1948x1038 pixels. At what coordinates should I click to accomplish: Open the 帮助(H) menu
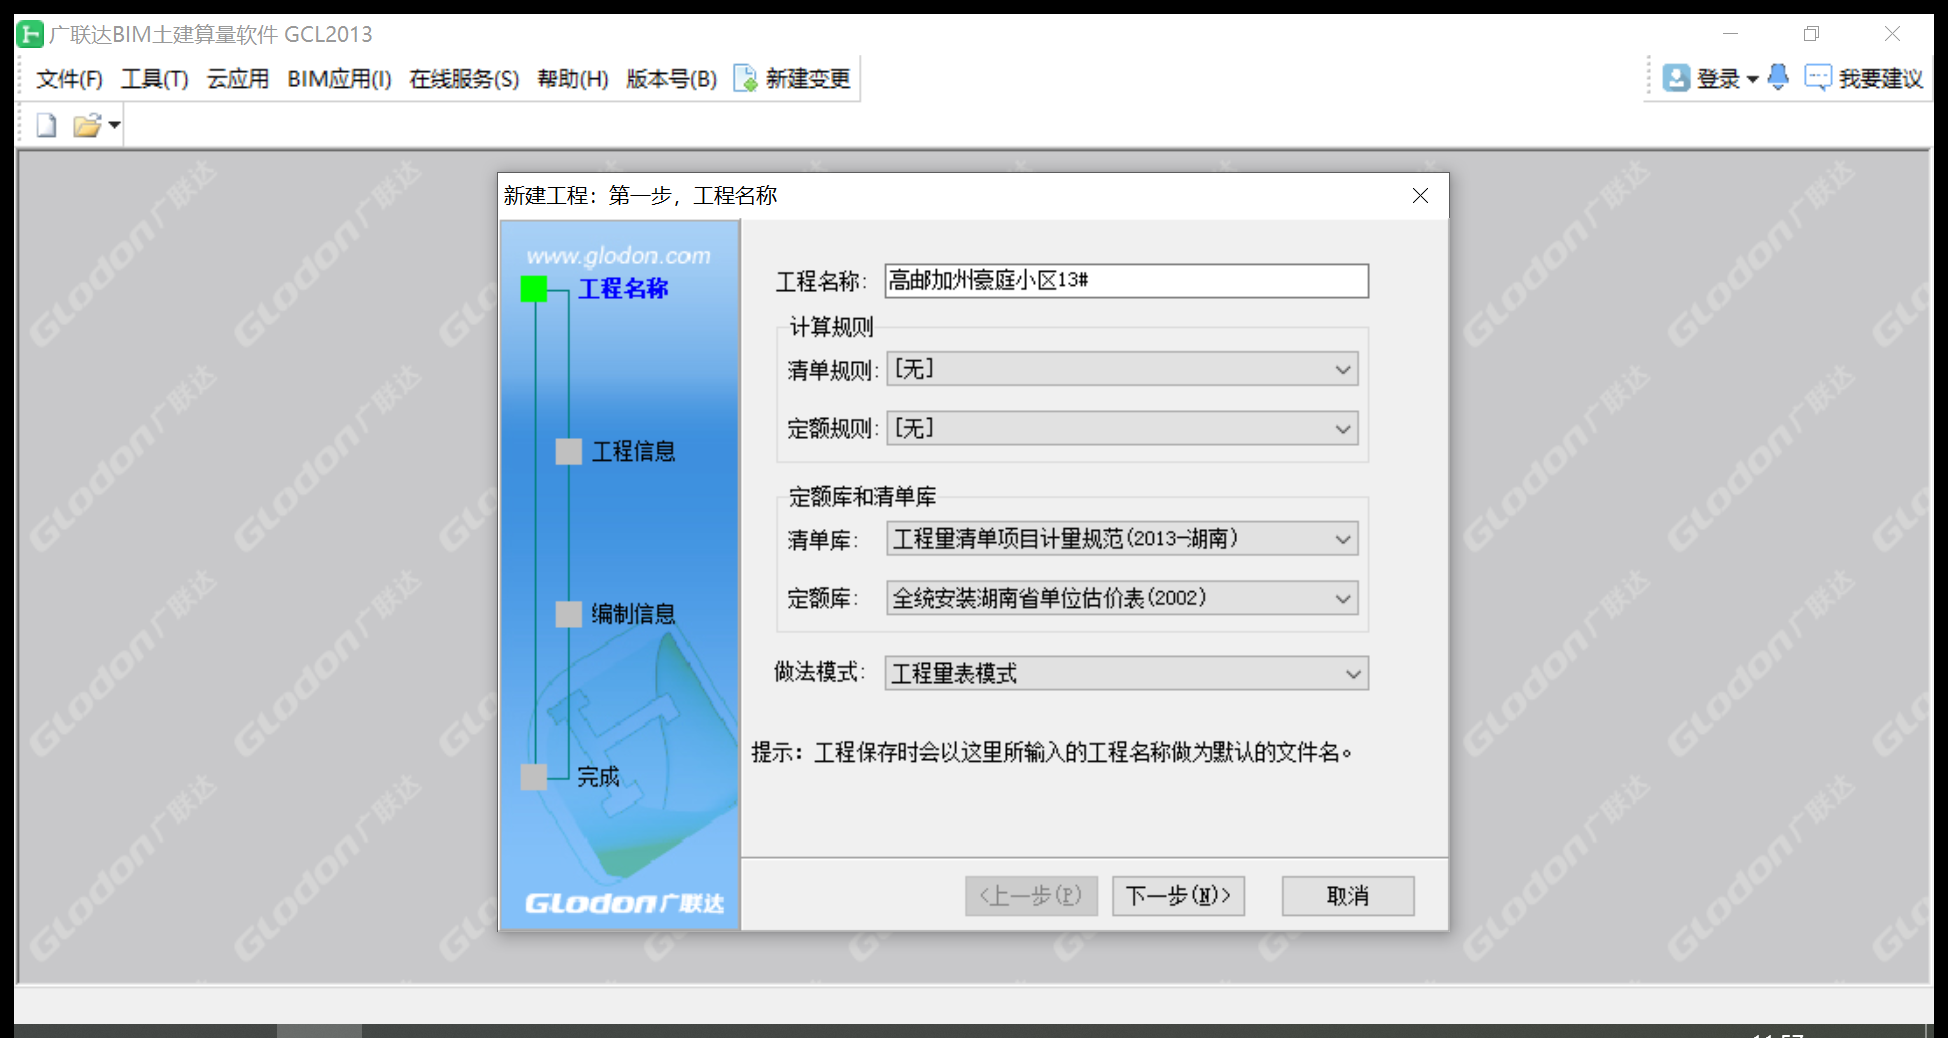(573, 79)
